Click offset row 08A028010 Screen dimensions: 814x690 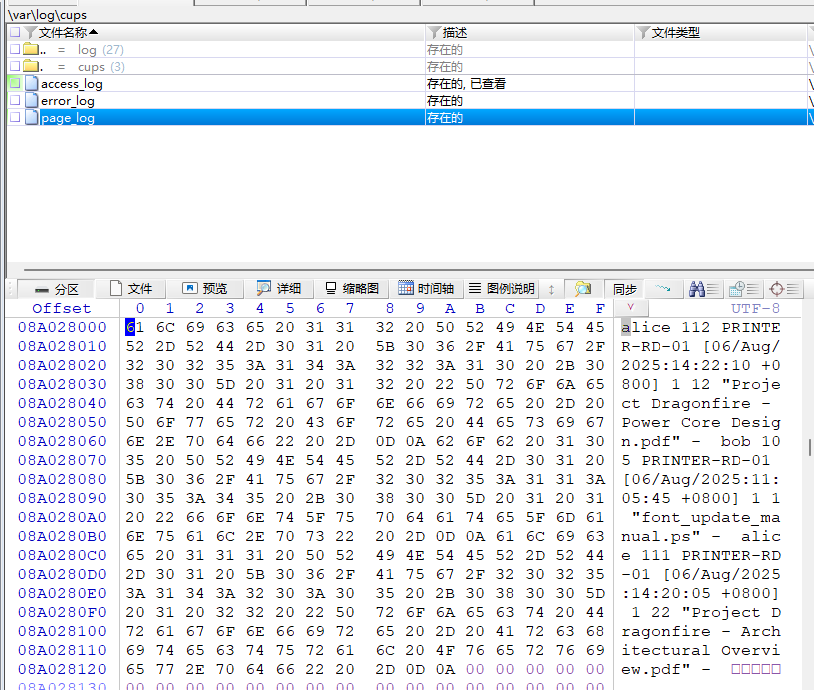pyautogui.click(x=62, y=346)
